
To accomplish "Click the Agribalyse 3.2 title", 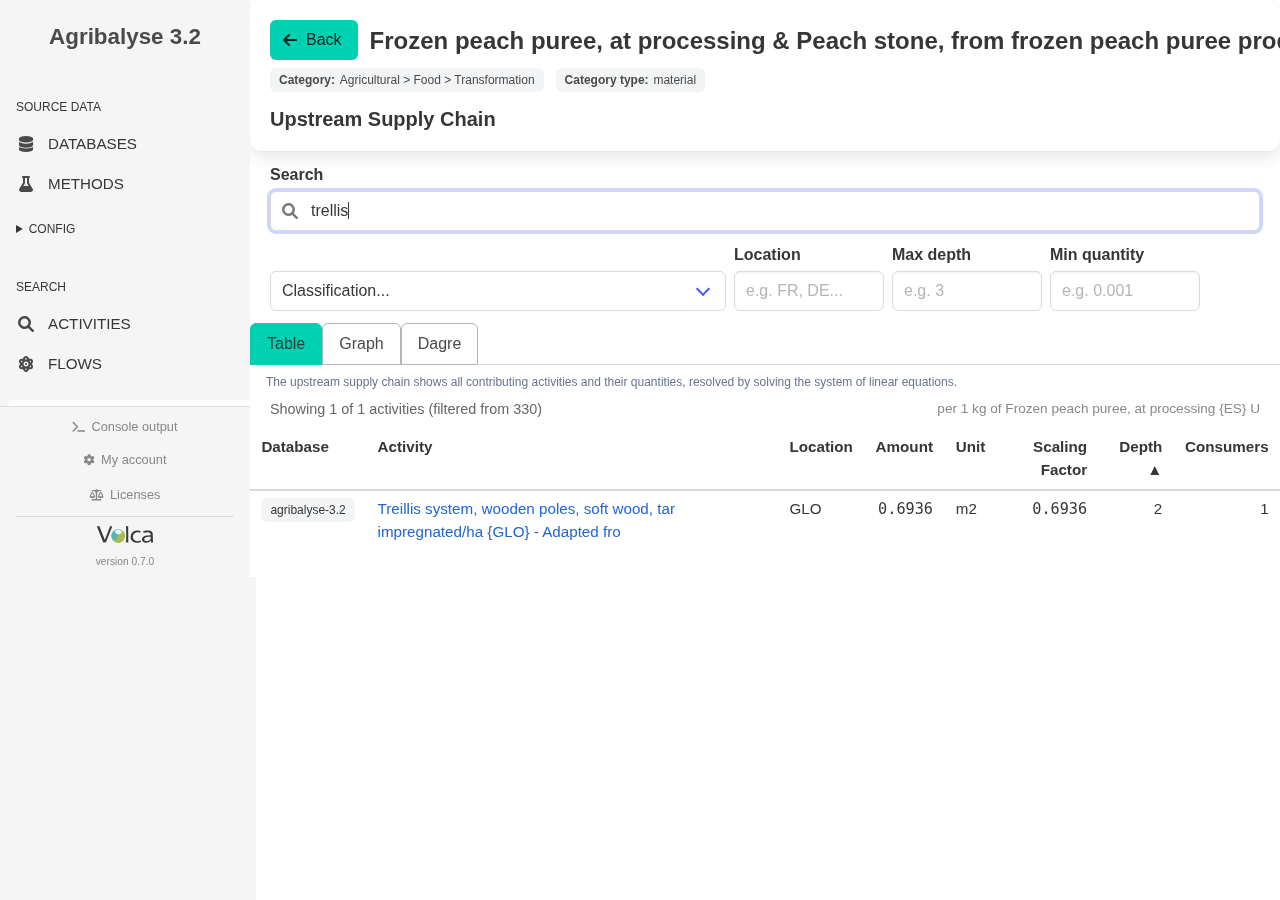I will tap(125, 37).
